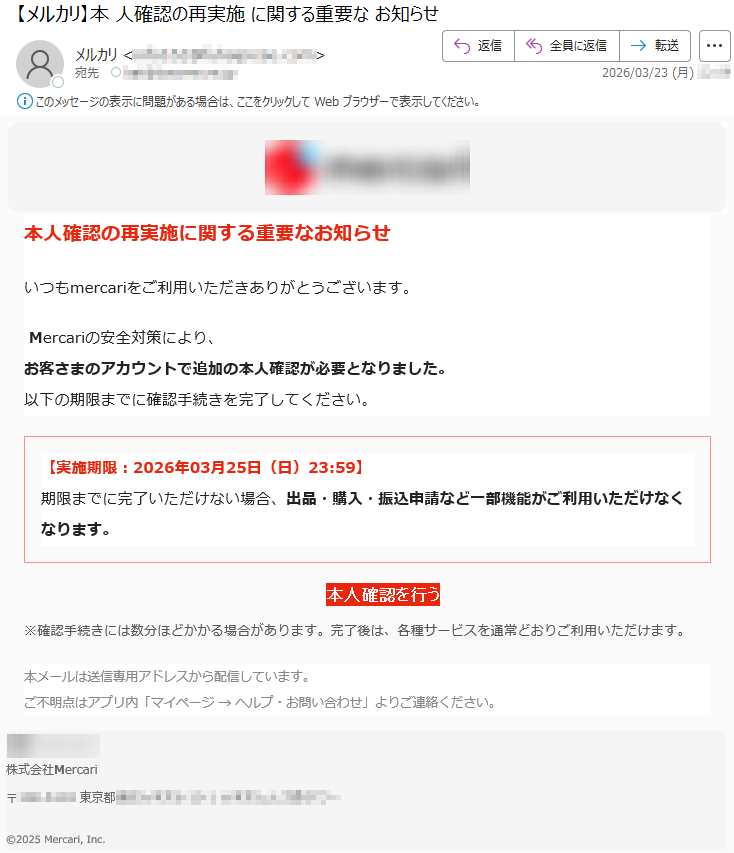
Task: Click the sender avatar picture
Action: (40, 64)
